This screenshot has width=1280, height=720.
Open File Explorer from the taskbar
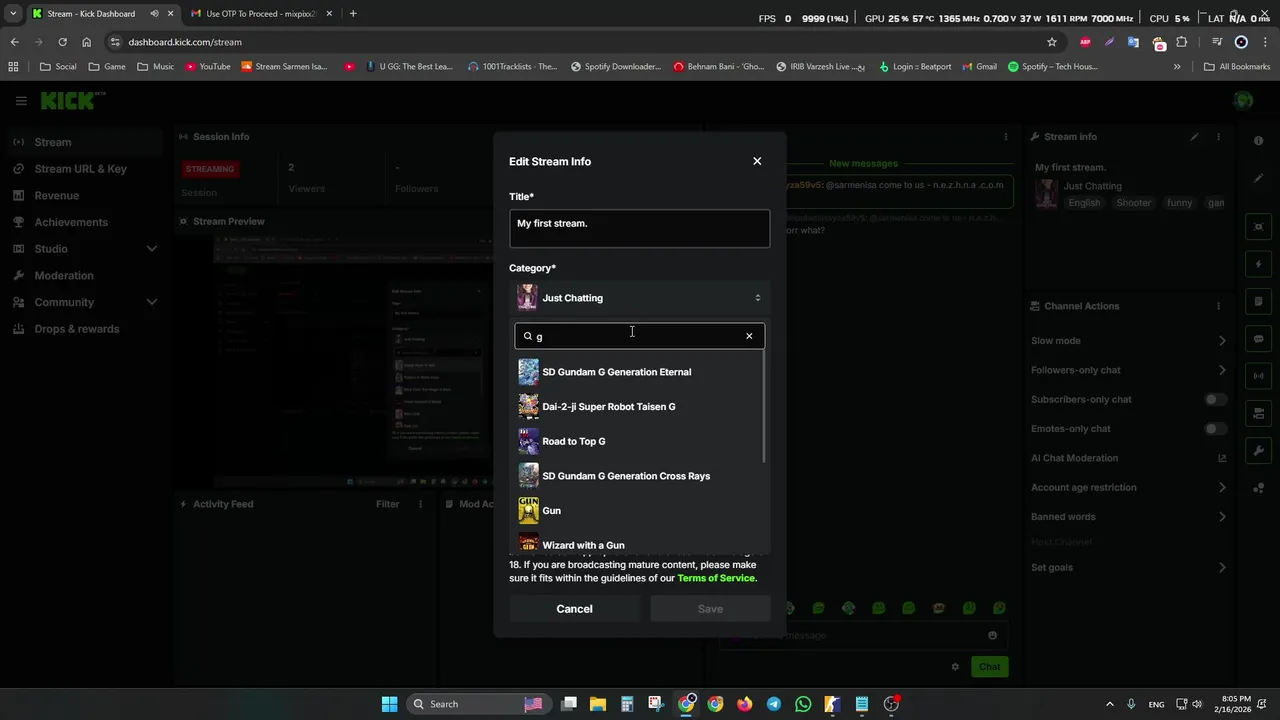coord(597,704)
